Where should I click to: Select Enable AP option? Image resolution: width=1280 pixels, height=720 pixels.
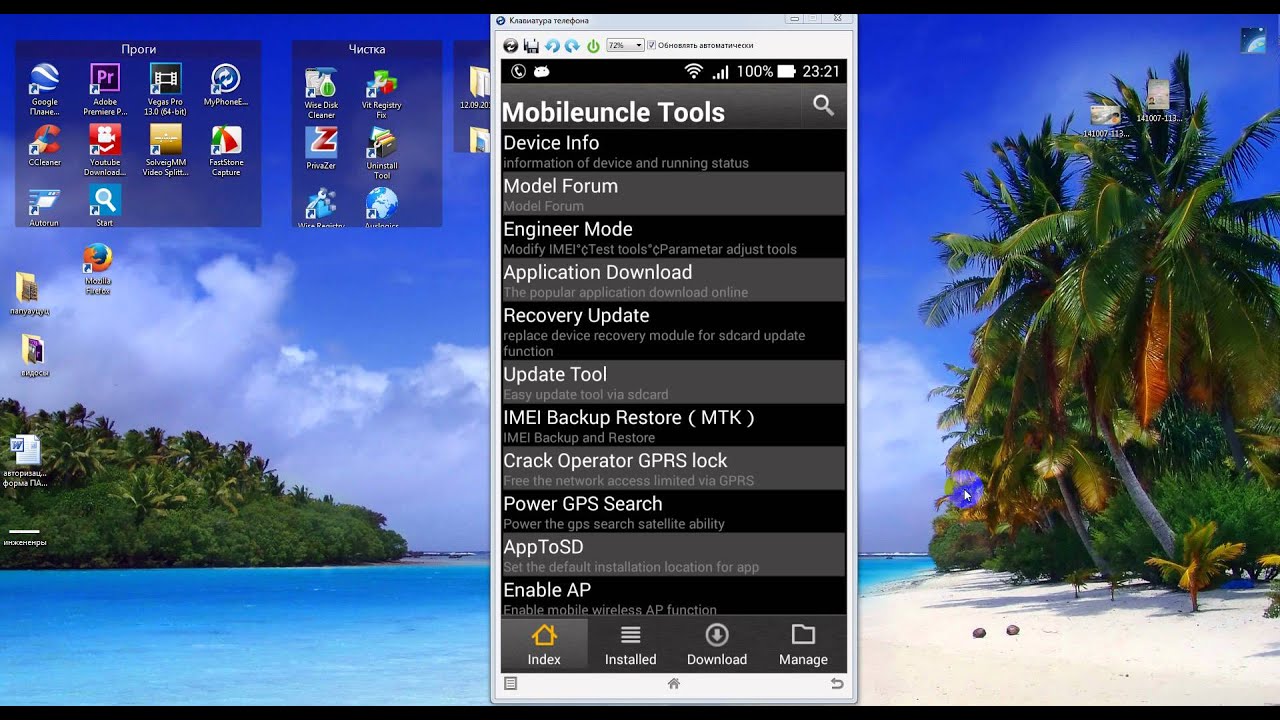673,596
